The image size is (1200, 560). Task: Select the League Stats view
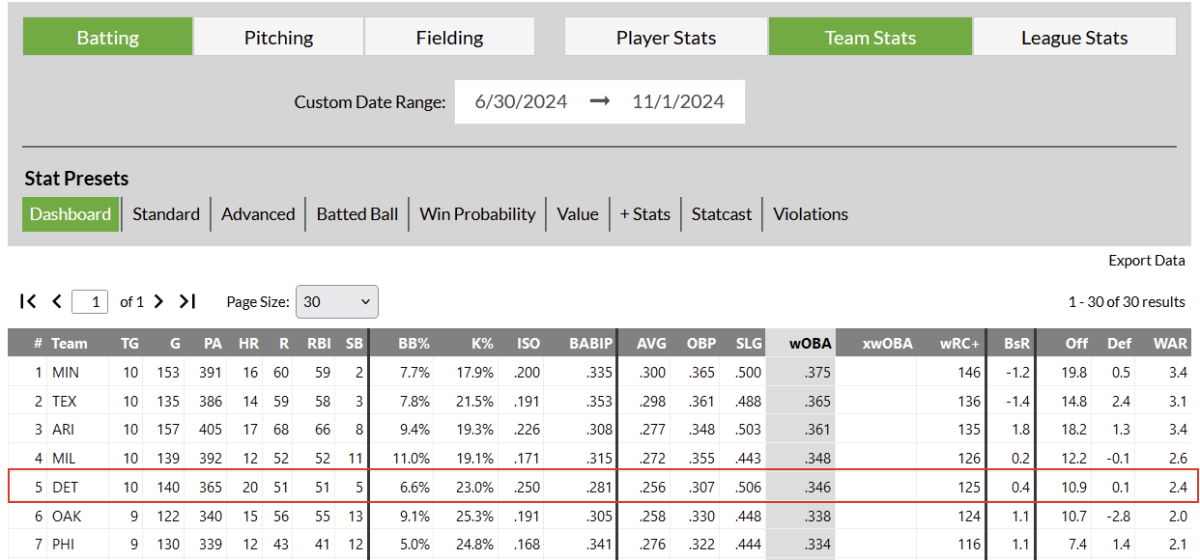pos(1074,38)
